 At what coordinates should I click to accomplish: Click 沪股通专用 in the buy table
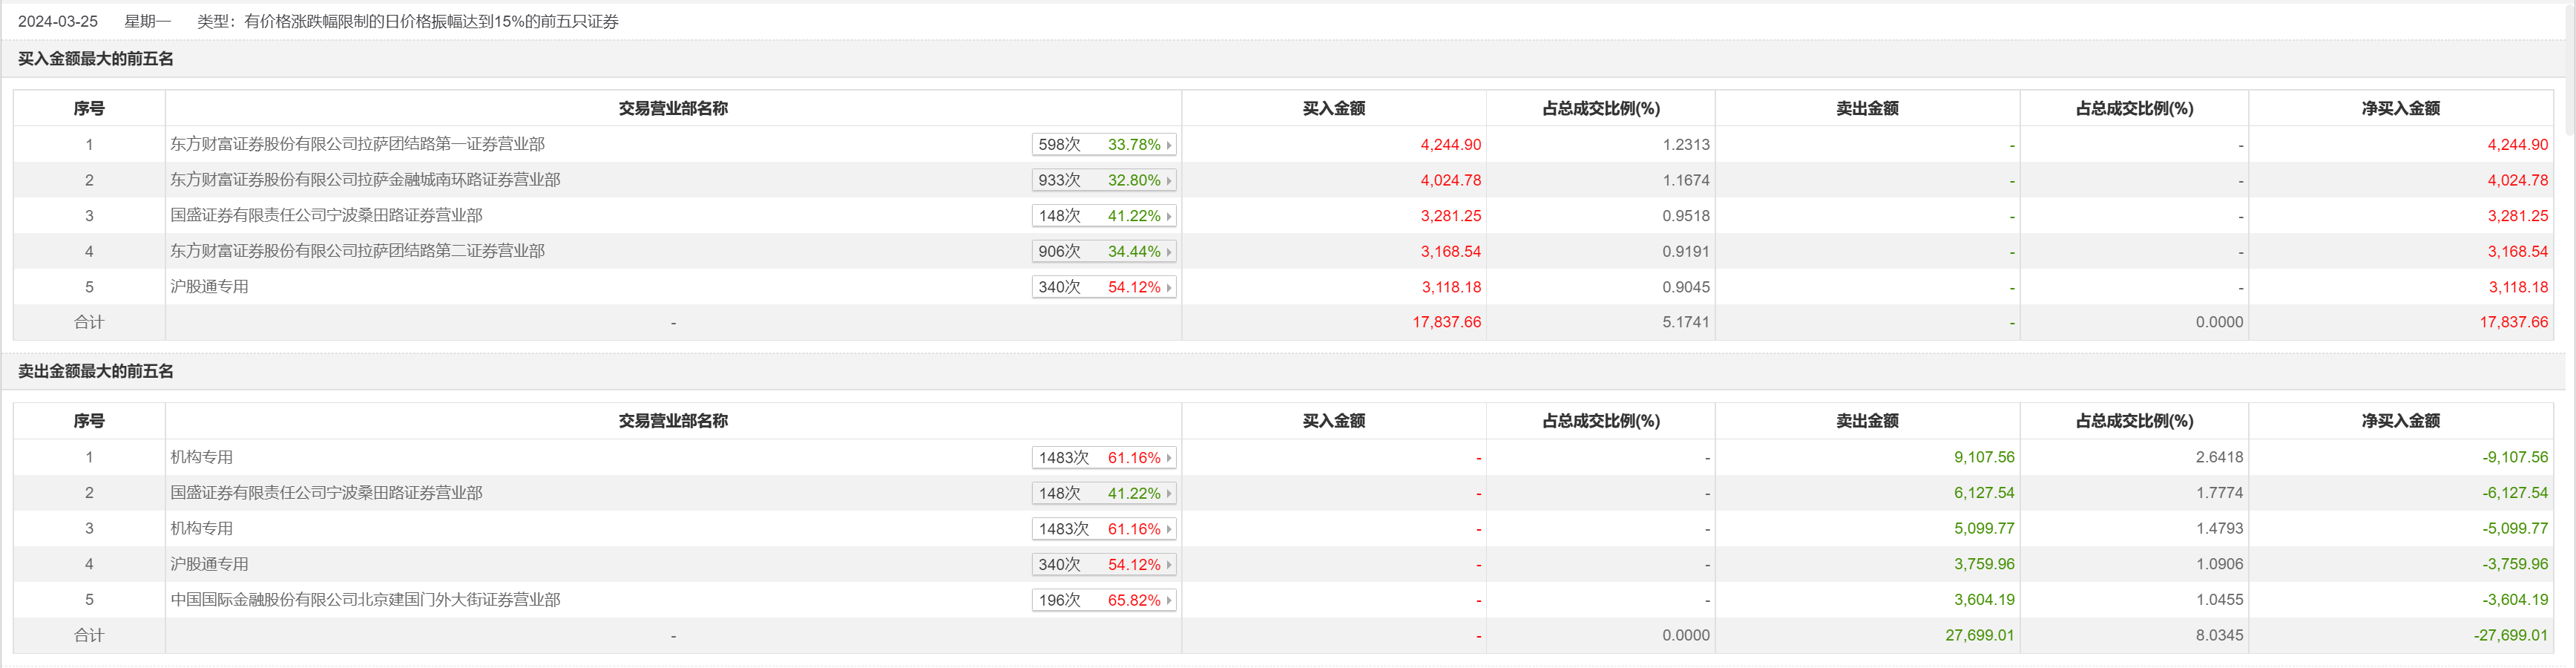point(209,287)
